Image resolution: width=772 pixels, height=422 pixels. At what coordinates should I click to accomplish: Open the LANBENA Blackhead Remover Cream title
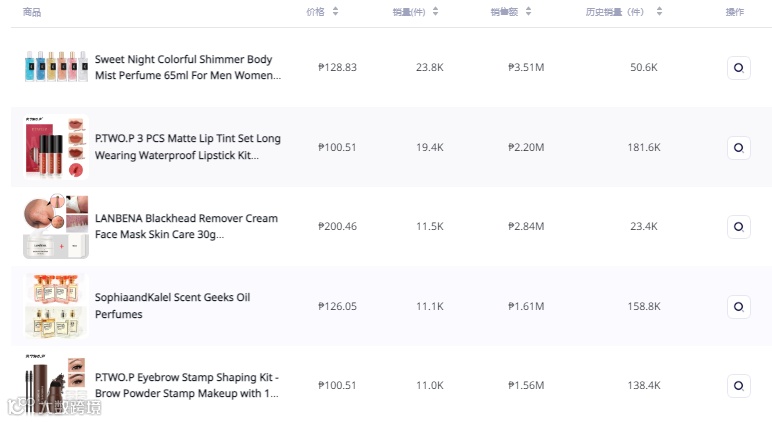(x=186, y=226)
